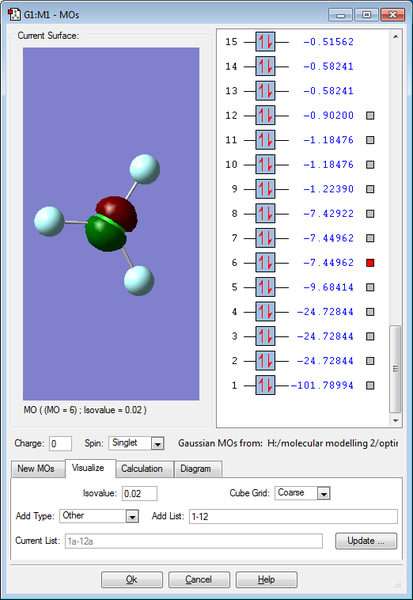Click the Ok button
This screenshot has width=413, height=600.
(x=132, y=580)
